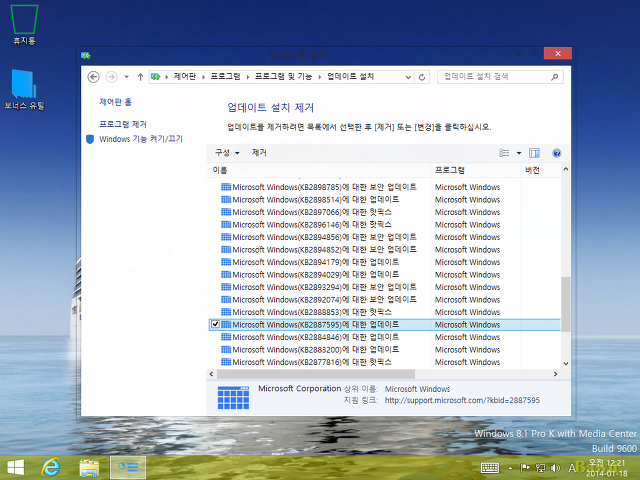The width and height of the screenshot is (640, 480).
Task: Click the search magnifier icon
Action: (x=554, y=77)
